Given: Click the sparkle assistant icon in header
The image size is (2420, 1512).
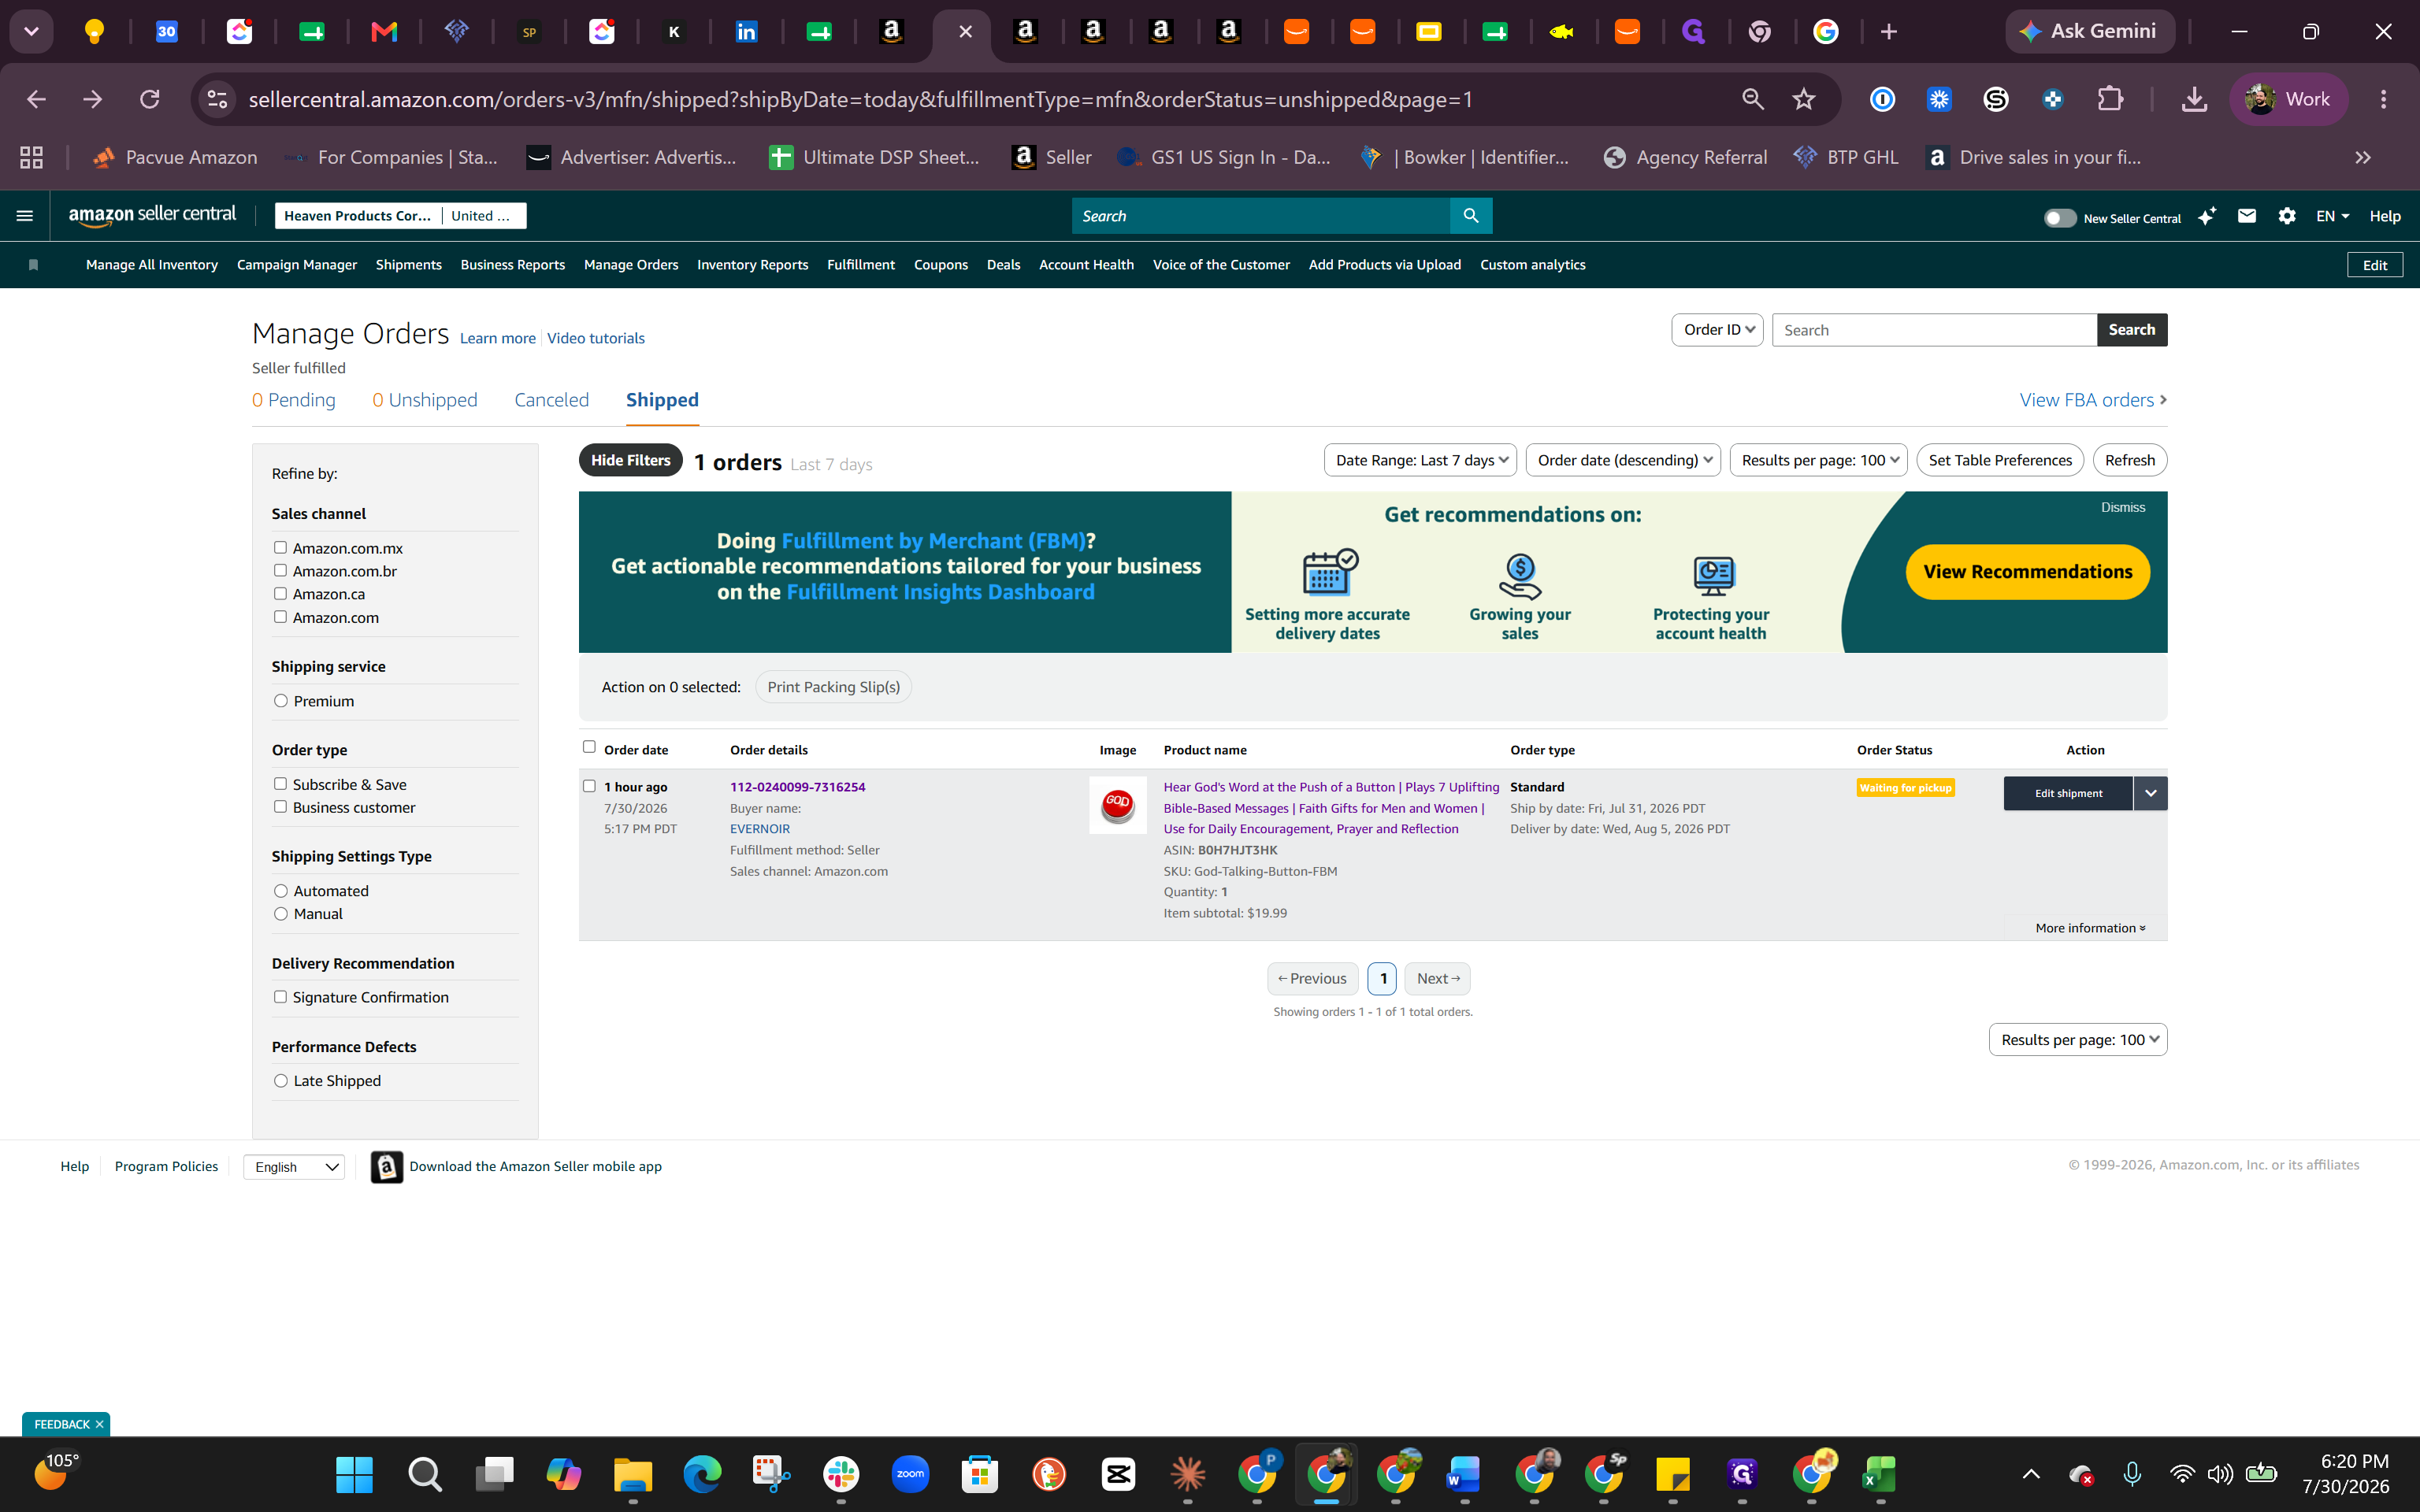Looking at the screenshot, I should click(x=2207, y=216).
